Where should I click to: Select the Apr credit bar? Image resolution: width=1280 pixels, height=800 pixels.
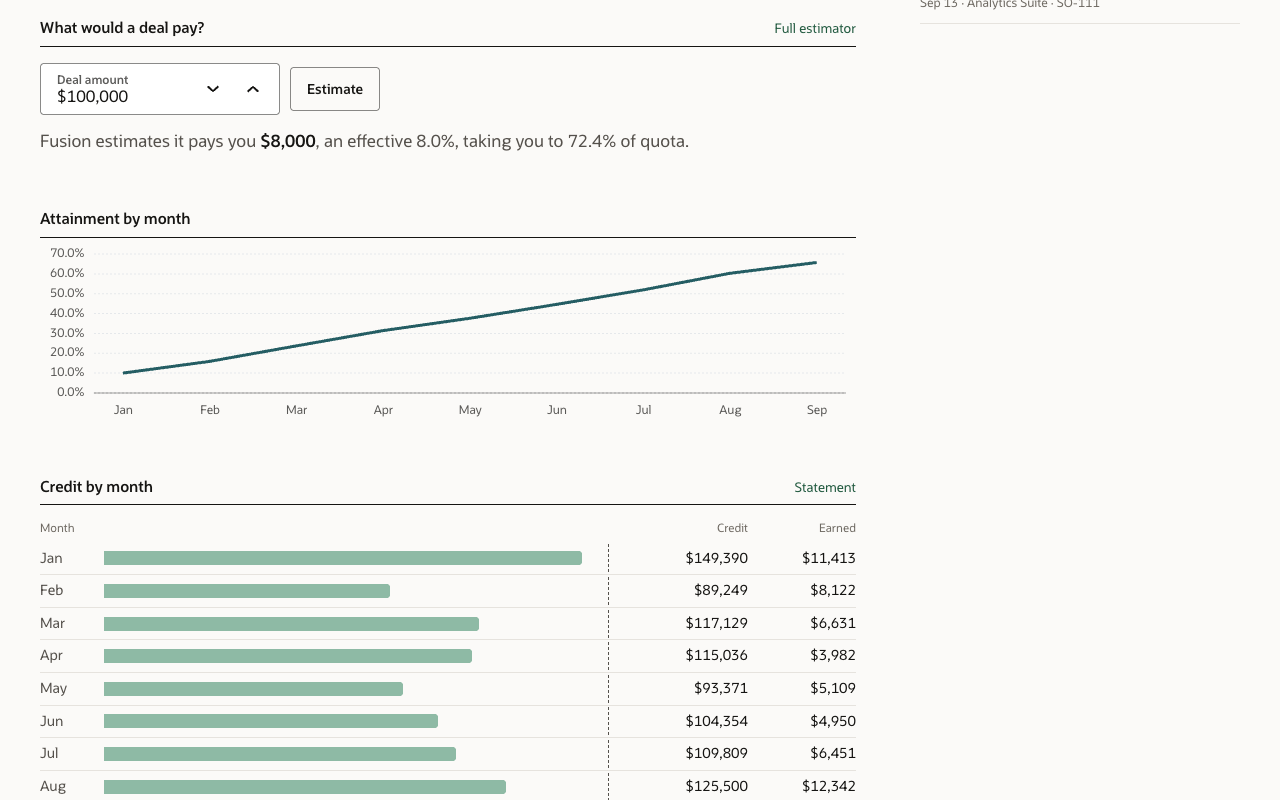tap(288, 656)
